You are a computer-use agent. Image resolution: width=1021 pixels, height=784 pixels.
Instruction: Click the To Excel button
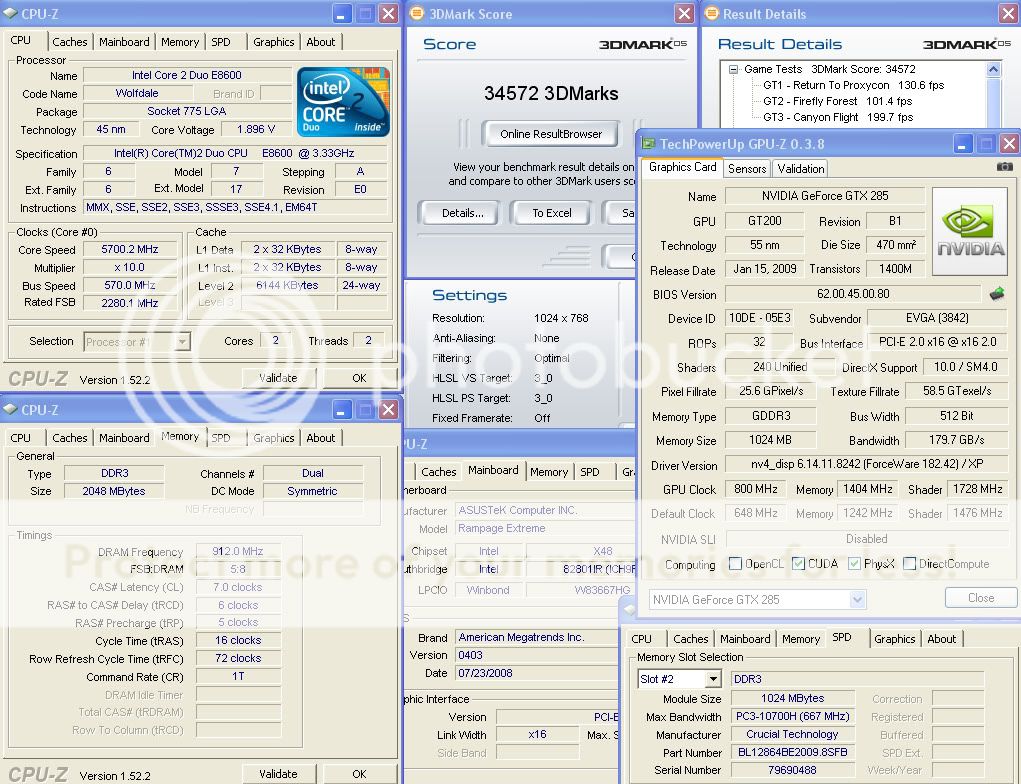point(552,213)
